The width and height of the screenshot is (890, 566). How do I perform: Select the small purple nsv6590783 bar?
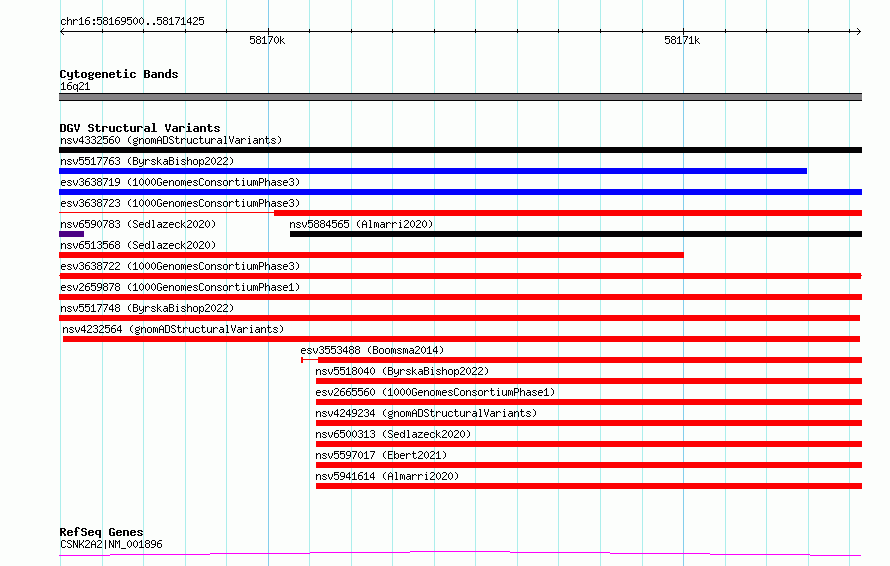72,234
